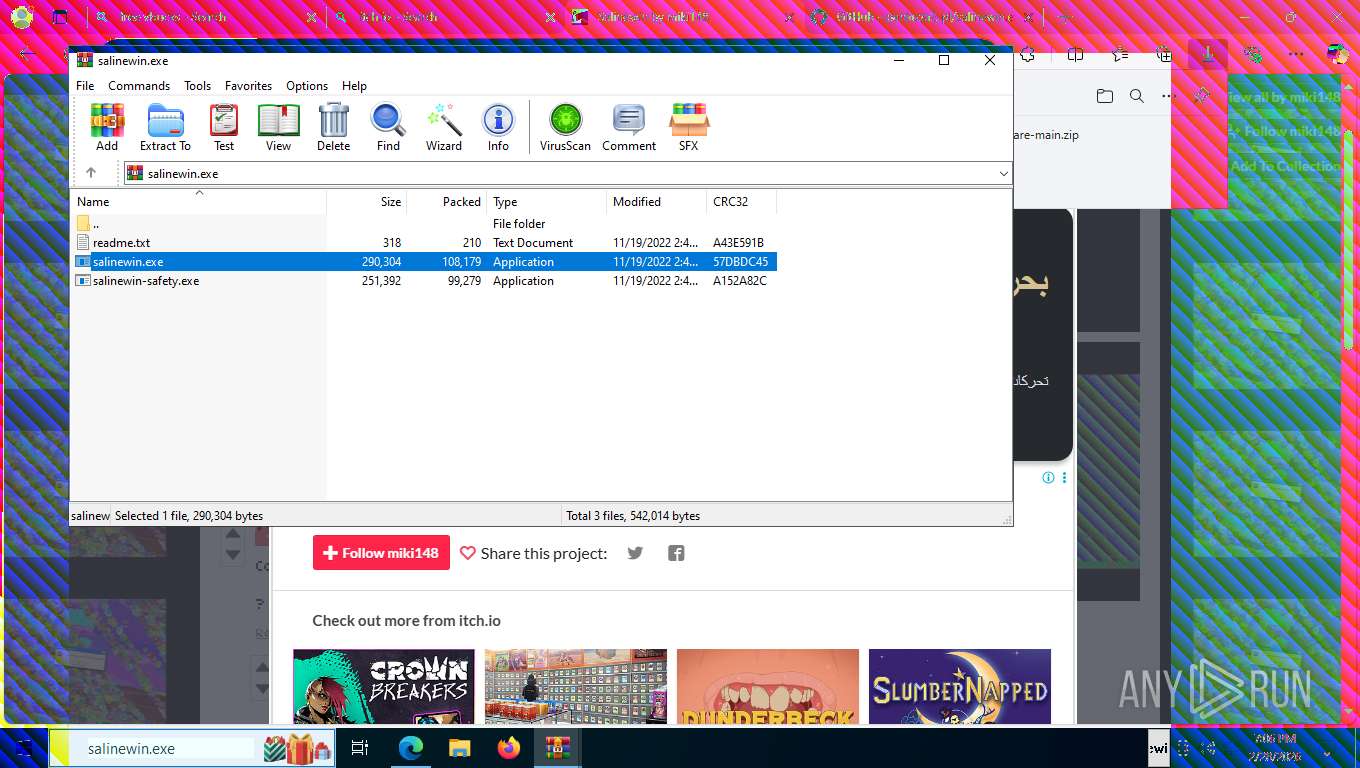Image resolution: width=1360 pixels, height=768 pixels.
Task: Sort by Modified column header
Action: [657, 202]
